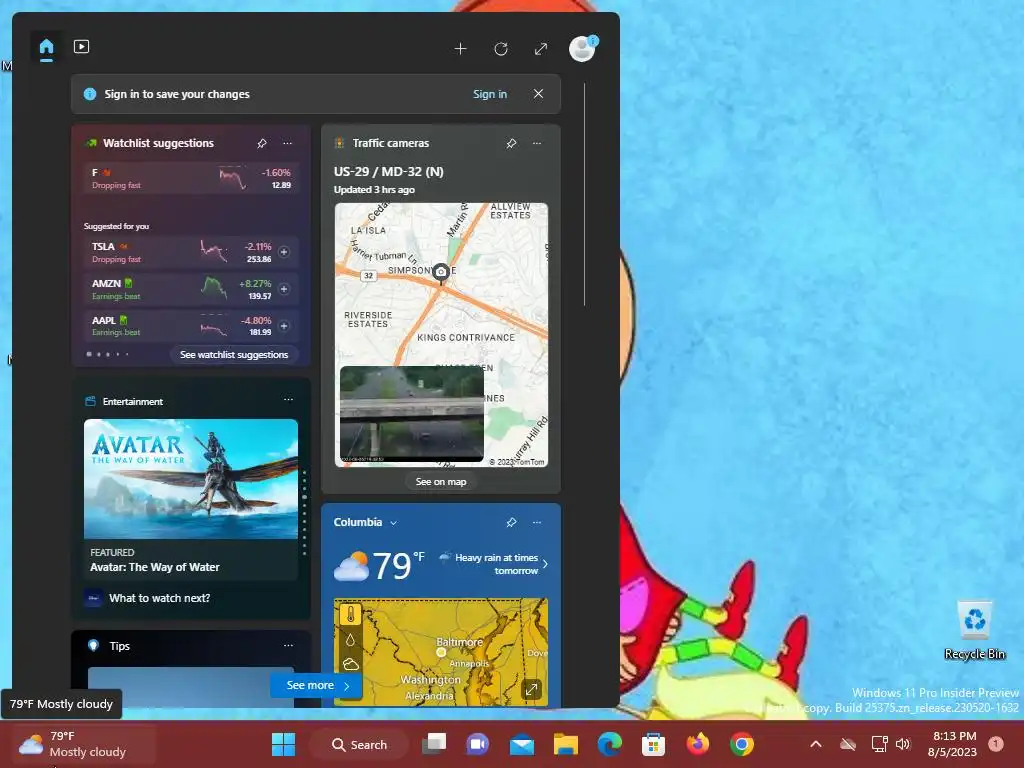Click the camera marker on the map

click(441, 272)
